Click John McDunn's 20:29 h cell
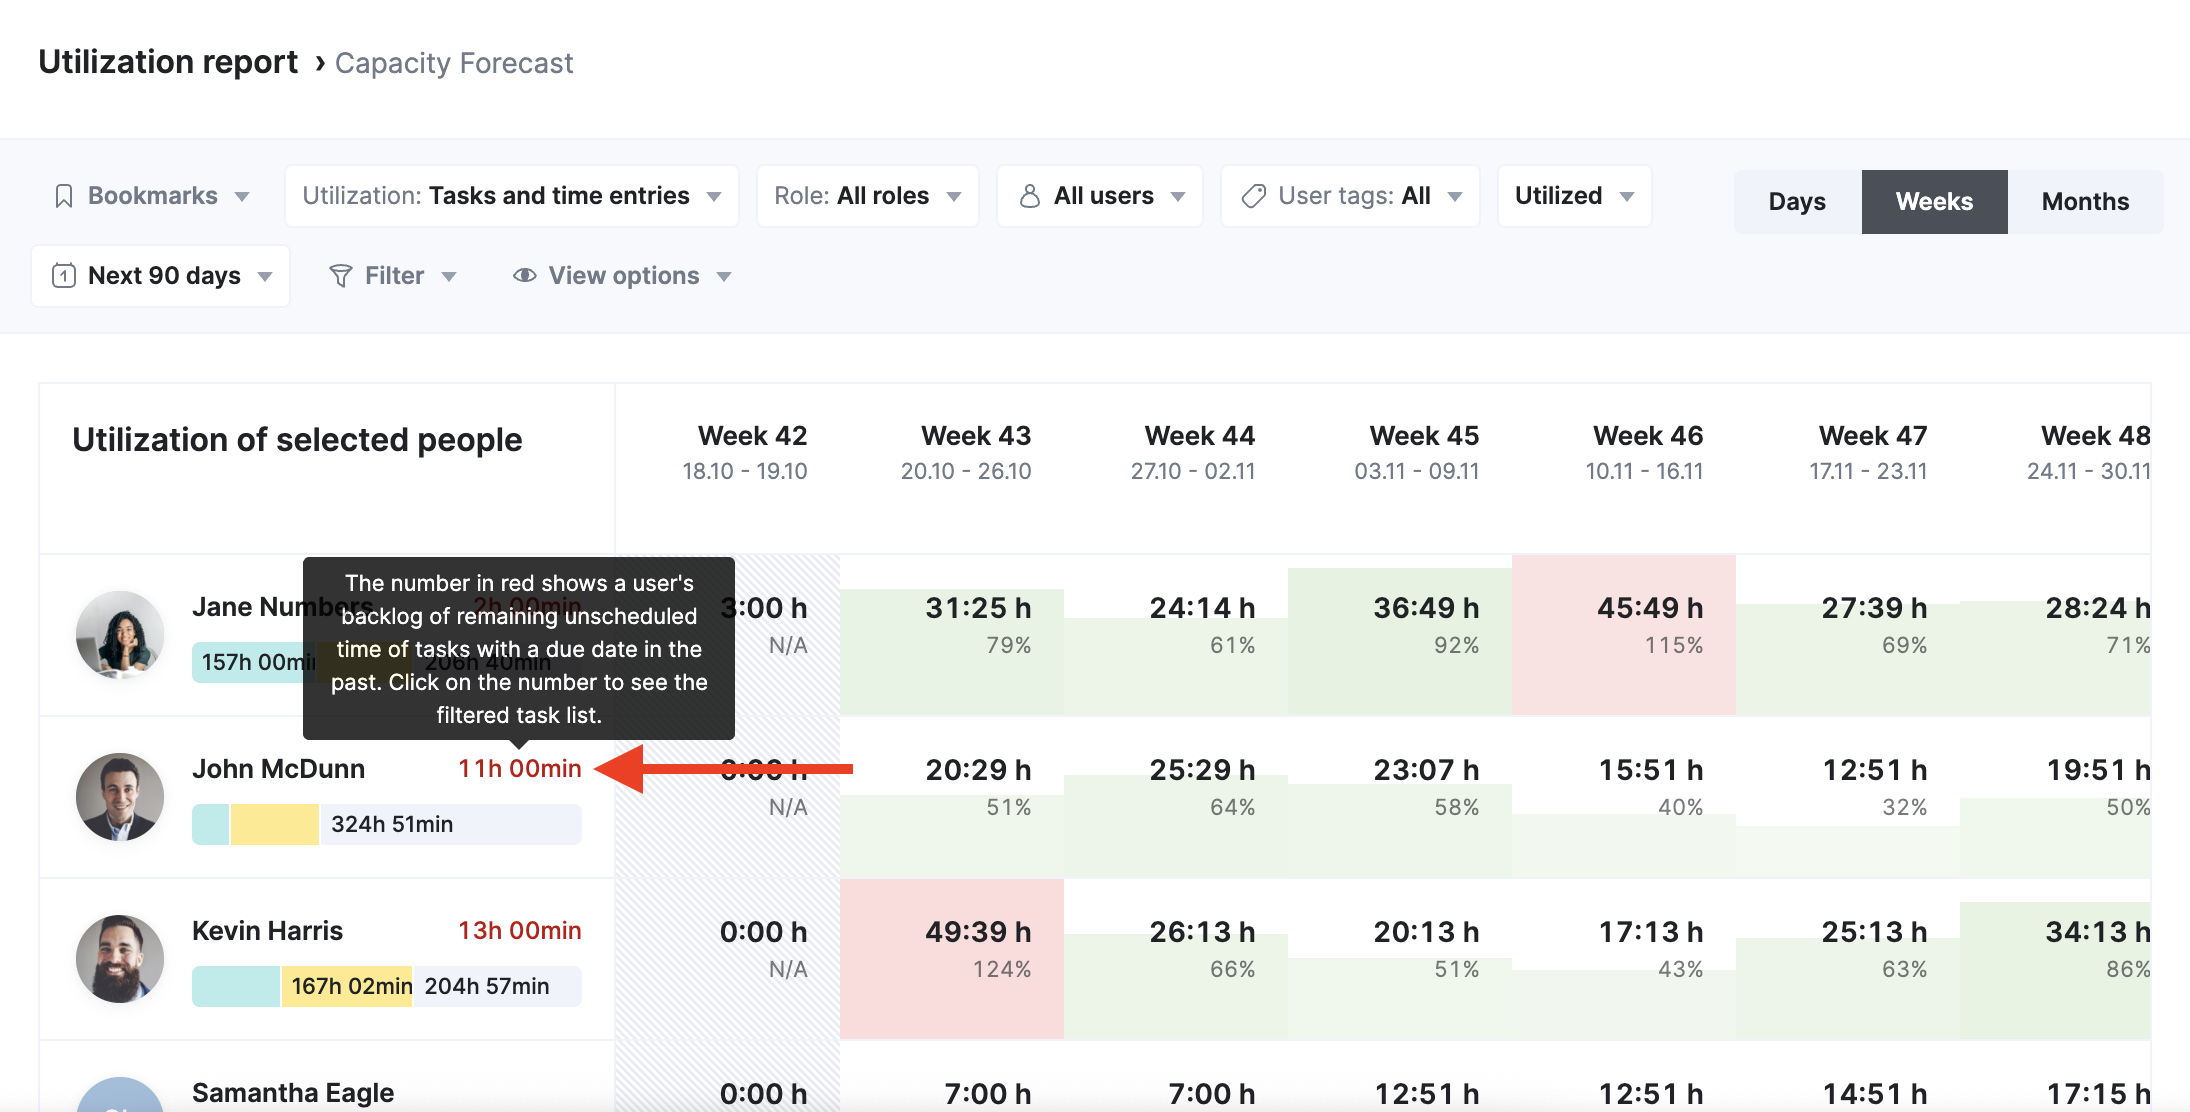 click(x=952, y=797)
